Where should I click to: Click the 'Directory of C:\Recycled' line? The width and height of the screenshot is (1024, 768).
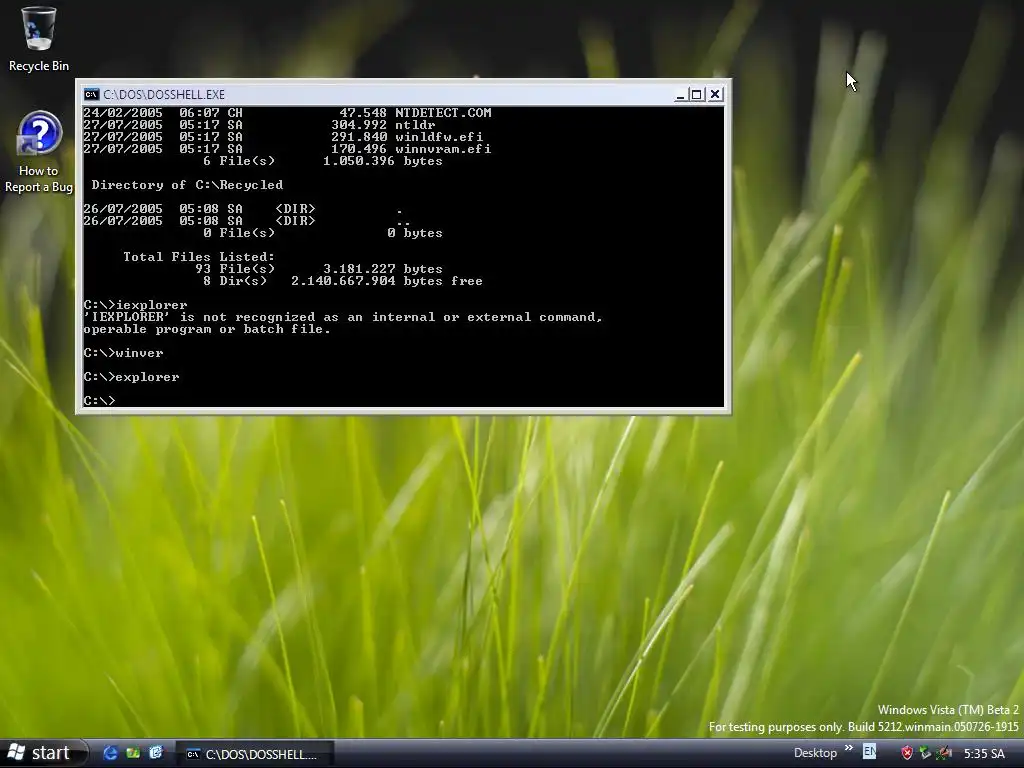(187, 185)
